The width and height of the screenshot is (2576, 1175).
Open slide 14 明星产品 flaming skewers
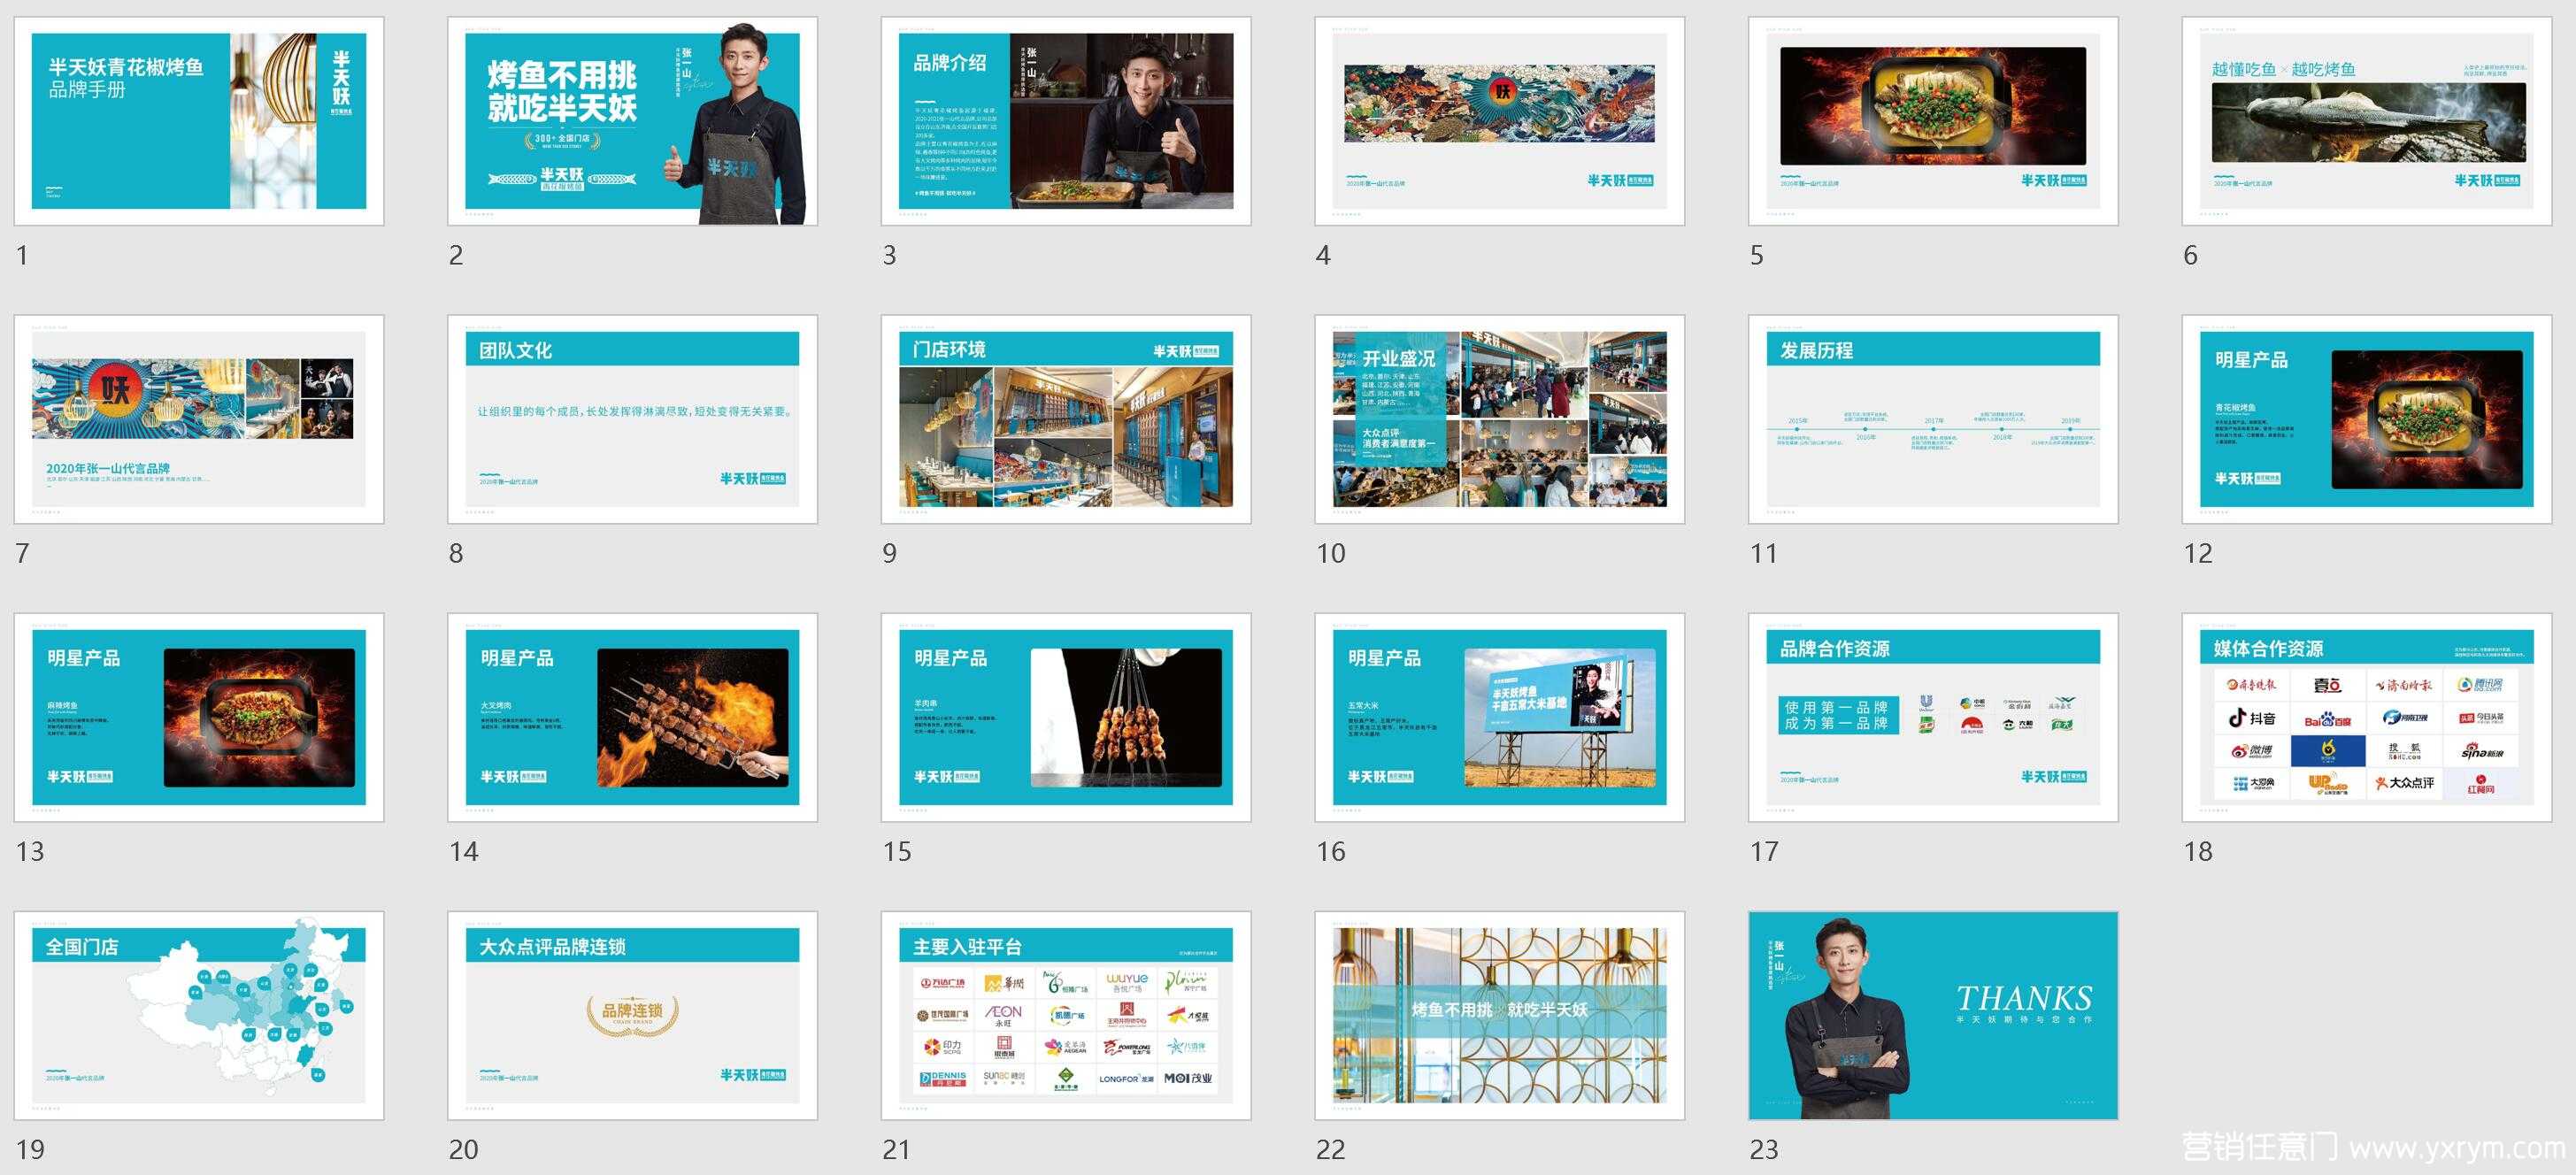(632, 717)
